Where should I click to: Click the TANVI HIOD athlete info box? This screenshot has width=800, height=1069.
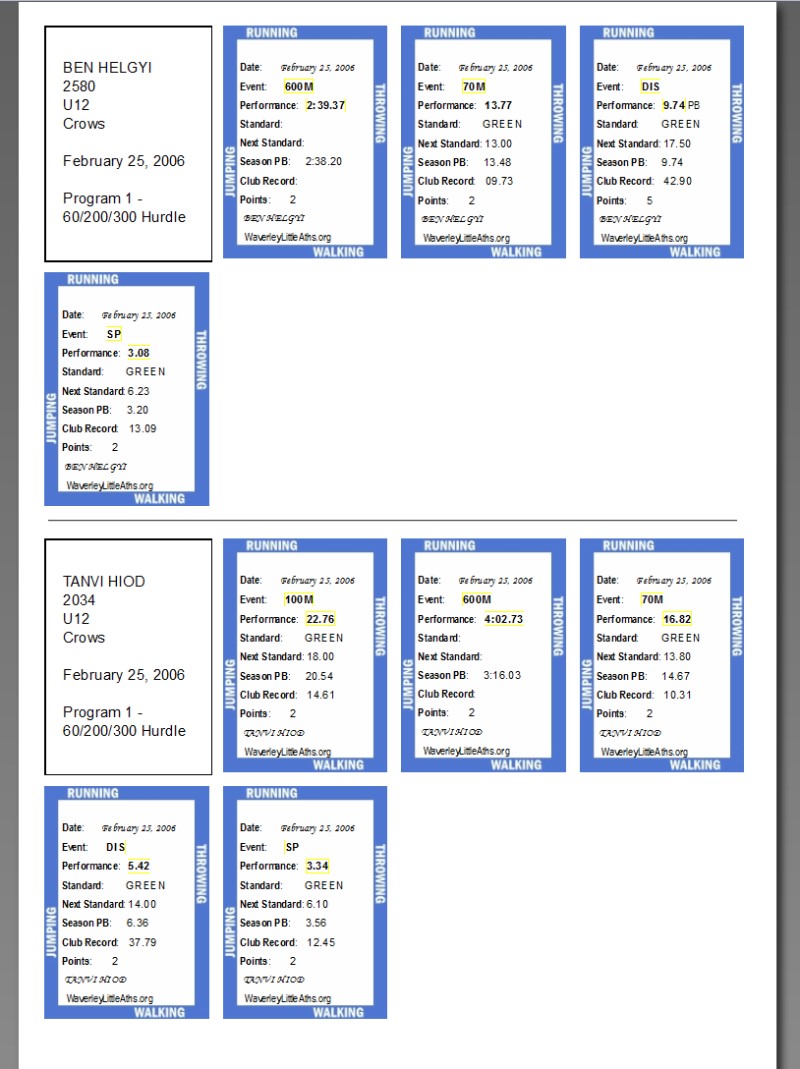point(128,657)
